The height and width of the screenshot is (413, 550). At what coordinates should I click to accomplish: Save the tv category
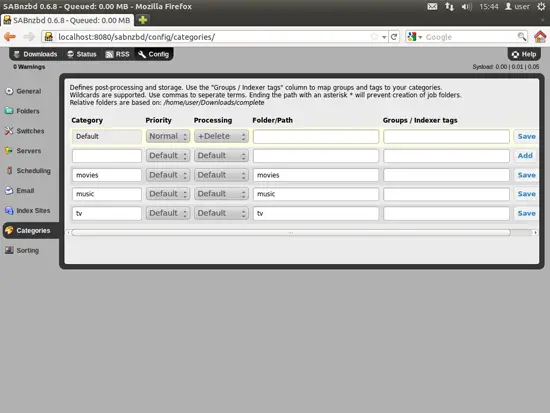(526, 213)
